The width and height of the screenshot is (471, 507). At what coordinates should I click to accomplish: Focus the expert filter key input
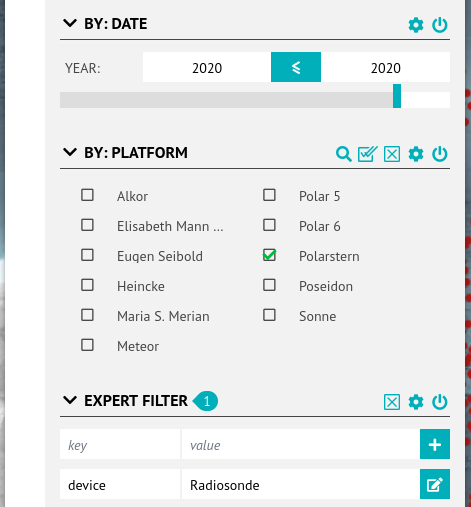point(120,444)
